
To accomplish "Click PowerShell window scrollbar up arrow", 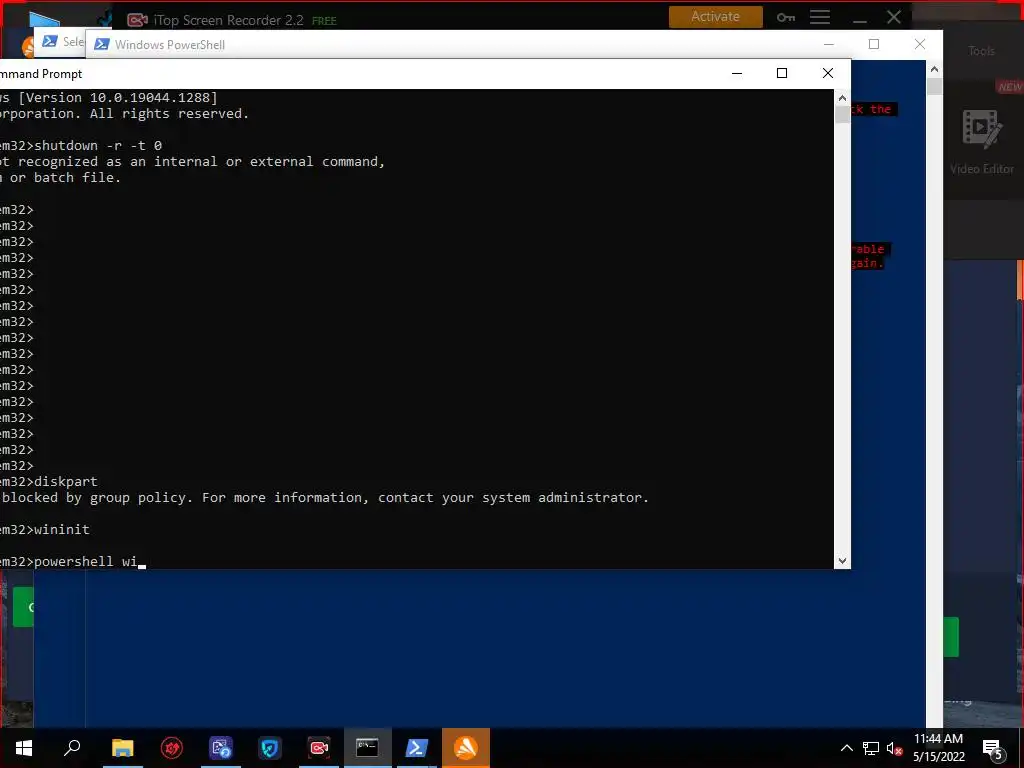I will 935,69.
